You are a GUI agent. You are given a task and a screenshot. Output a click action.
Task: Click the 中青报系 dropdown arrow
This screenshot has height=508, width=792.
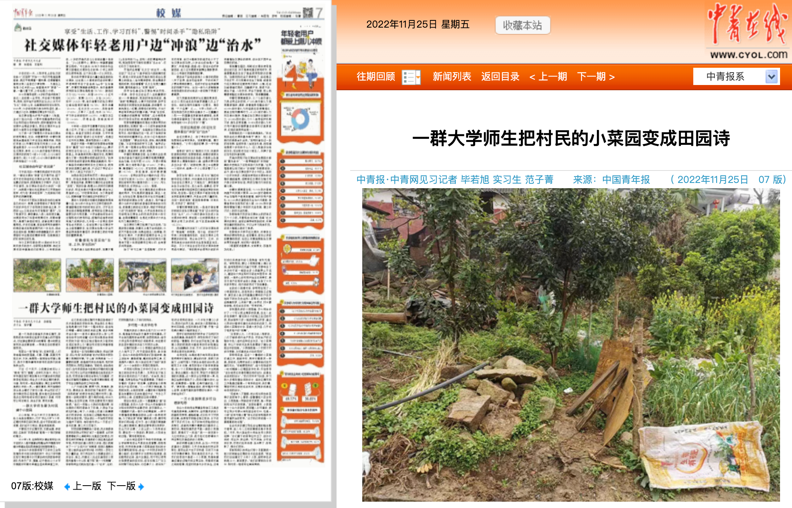tap(771, 77)
